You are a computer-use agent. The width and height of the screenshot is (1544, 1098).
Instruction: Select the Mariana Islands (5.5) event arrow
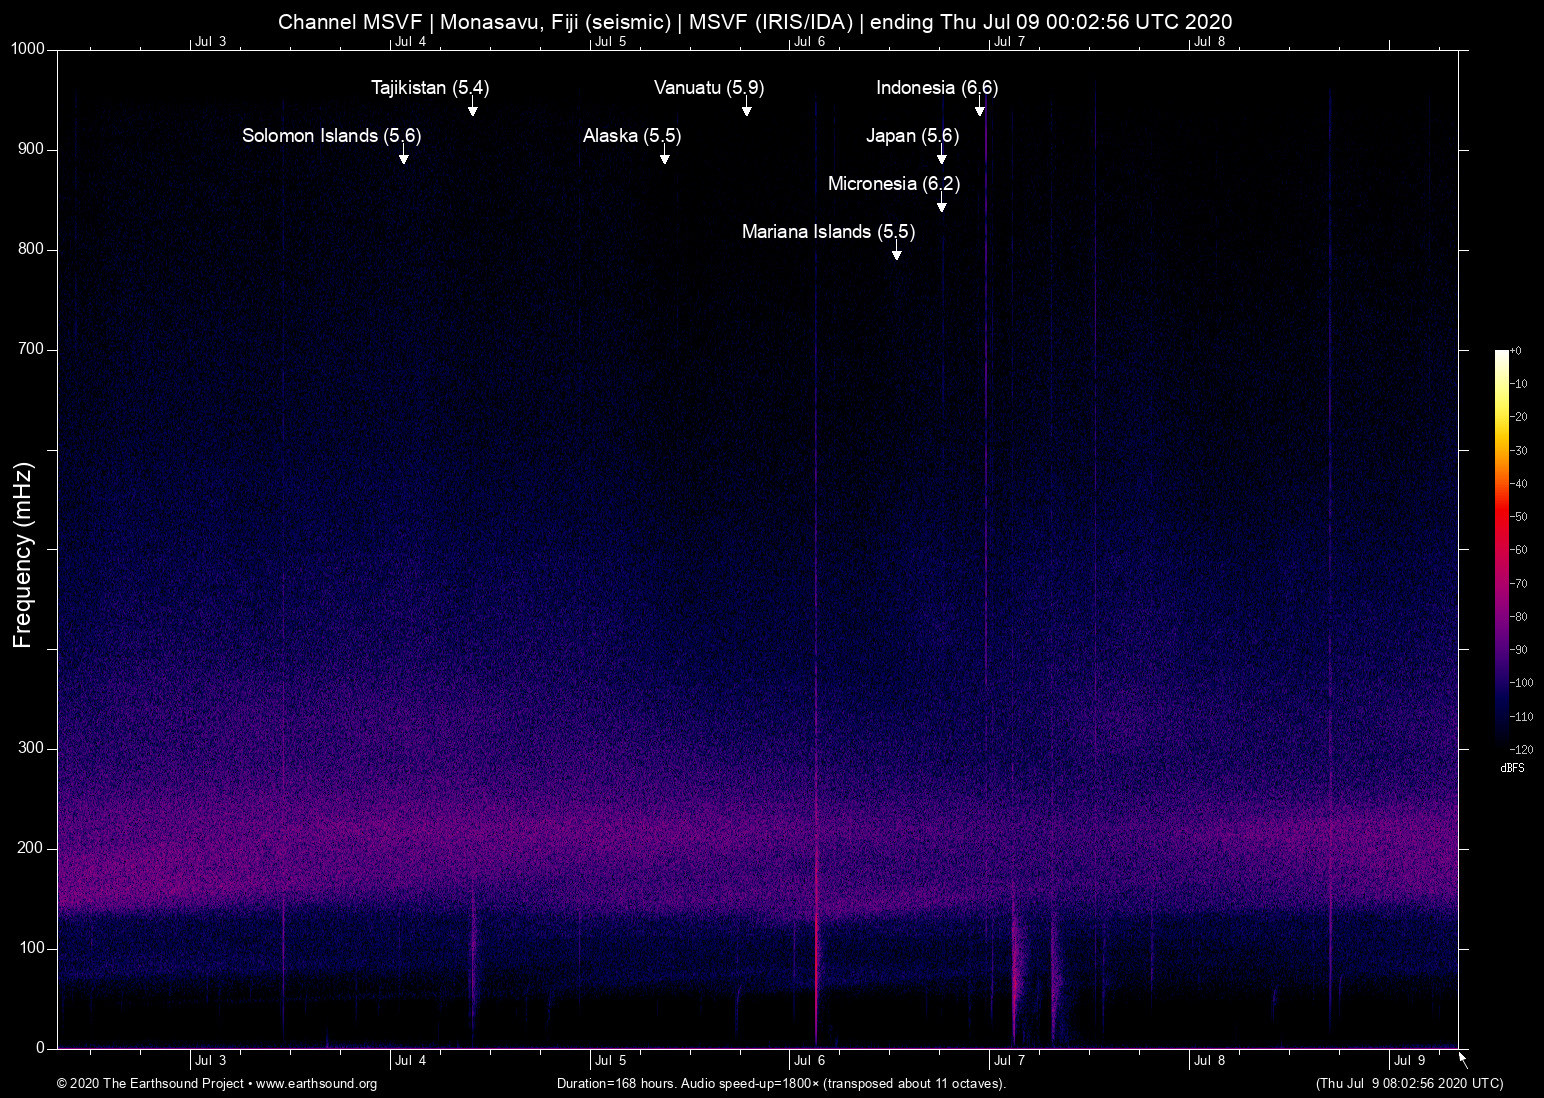[x=896, y=254]
